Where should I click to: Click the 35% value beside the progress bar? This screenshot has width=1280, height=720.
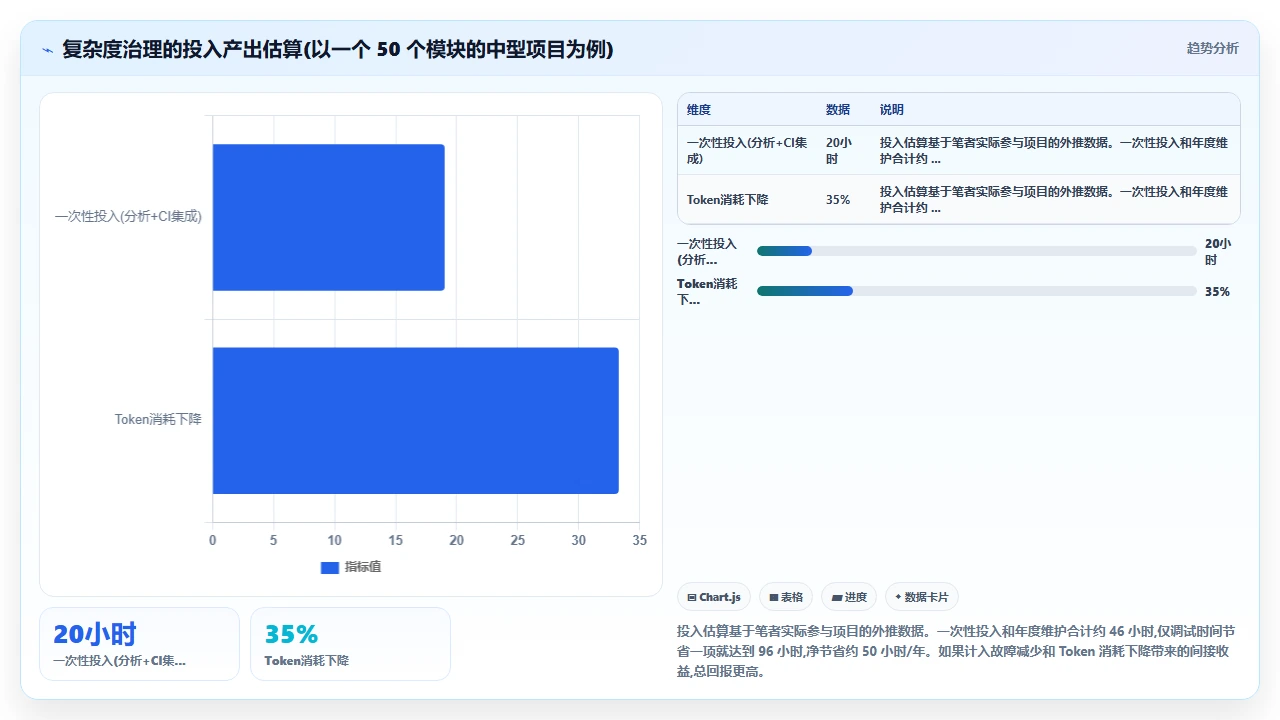[x=1217, y=292]
